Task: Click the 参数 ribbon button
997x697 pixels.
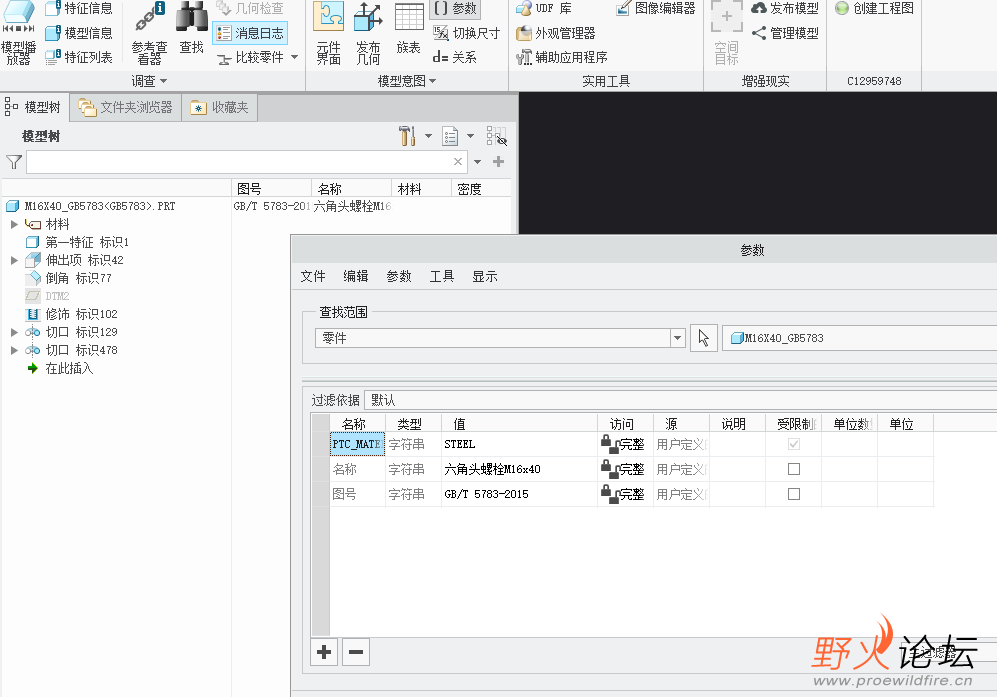Action: 456,8
